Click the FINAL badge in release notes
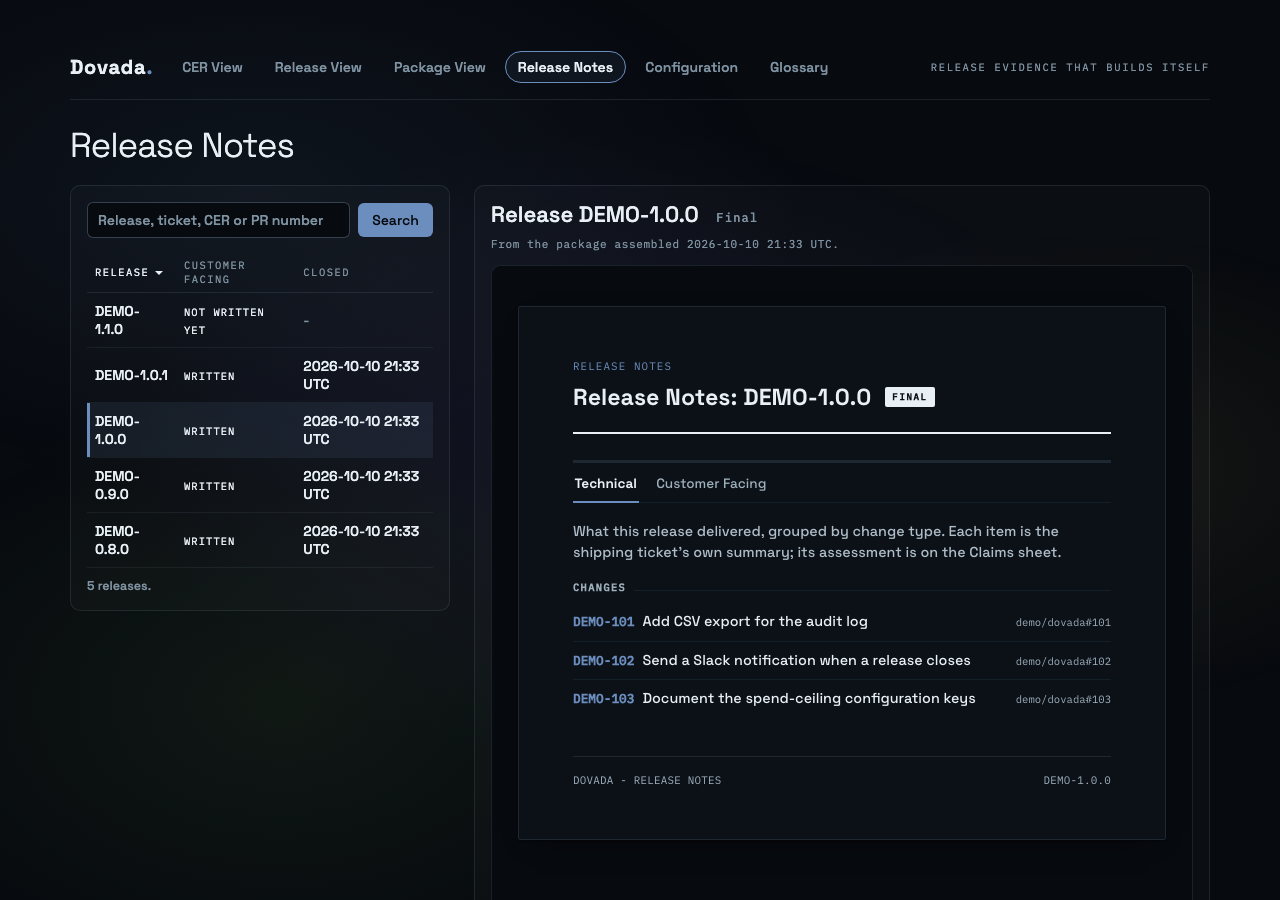Image resolution: width=1280 pixels, height=900 pixels. pos(910,397)
